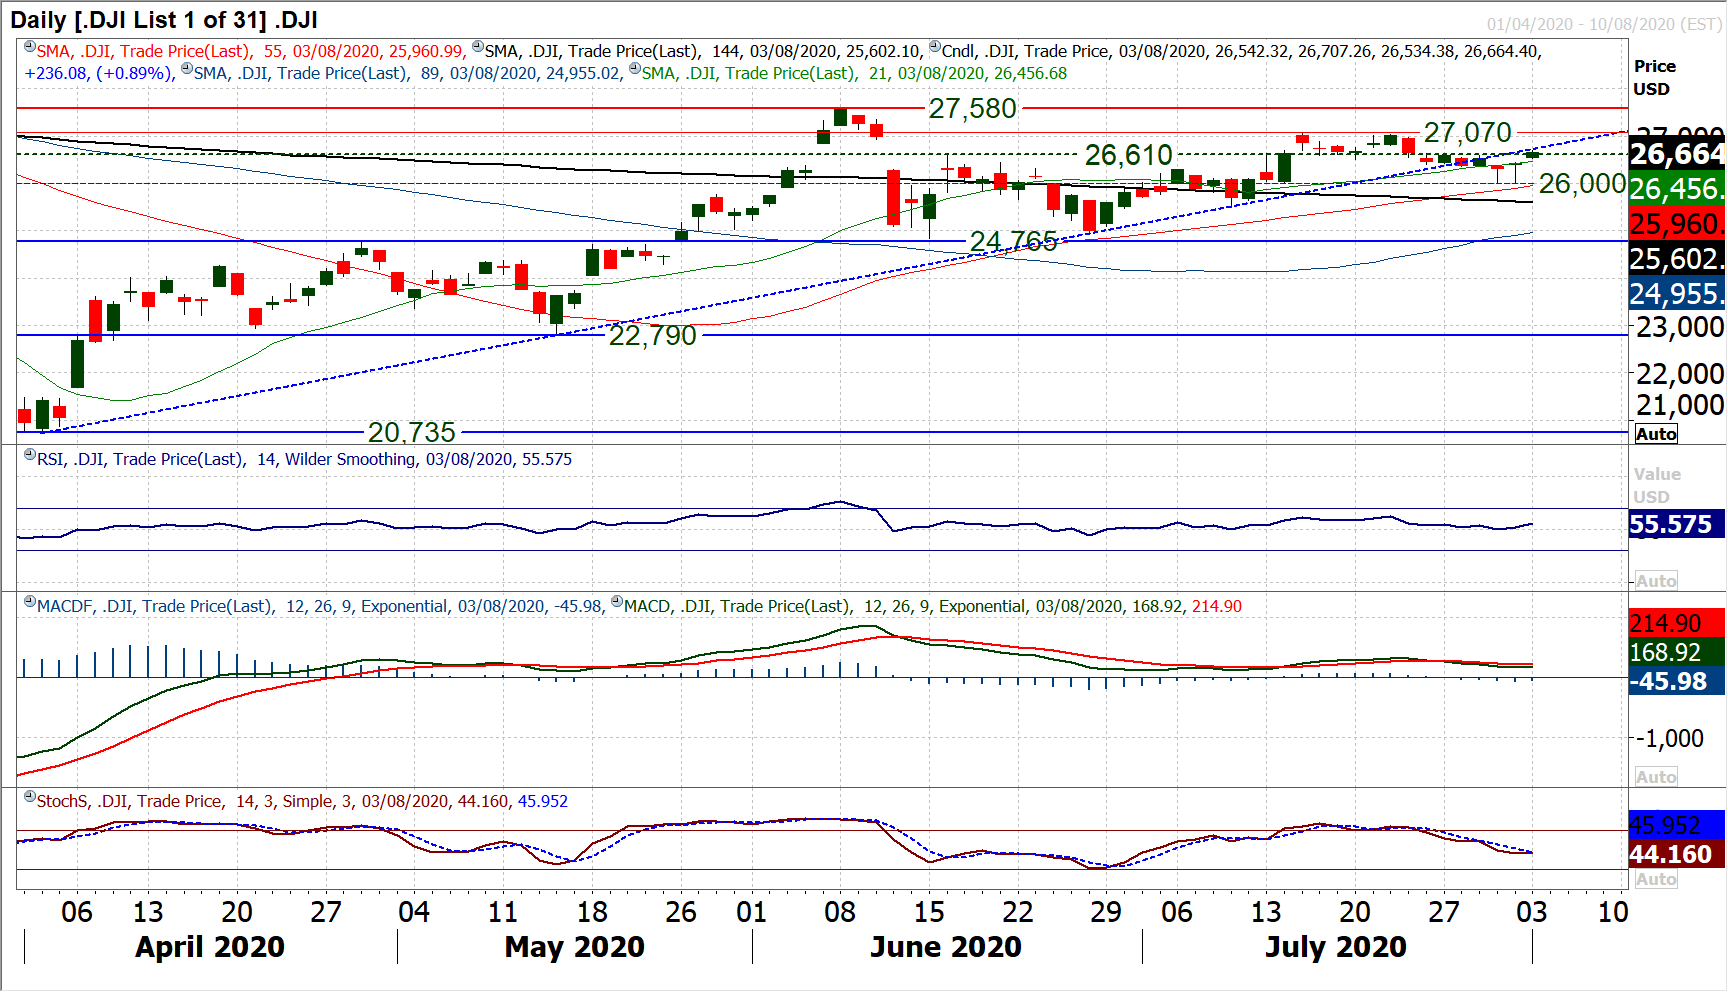Toggle Auto scaling on the Stochastic panel
This screenshot has width=1728, height=992.
tap(1656, 879)
